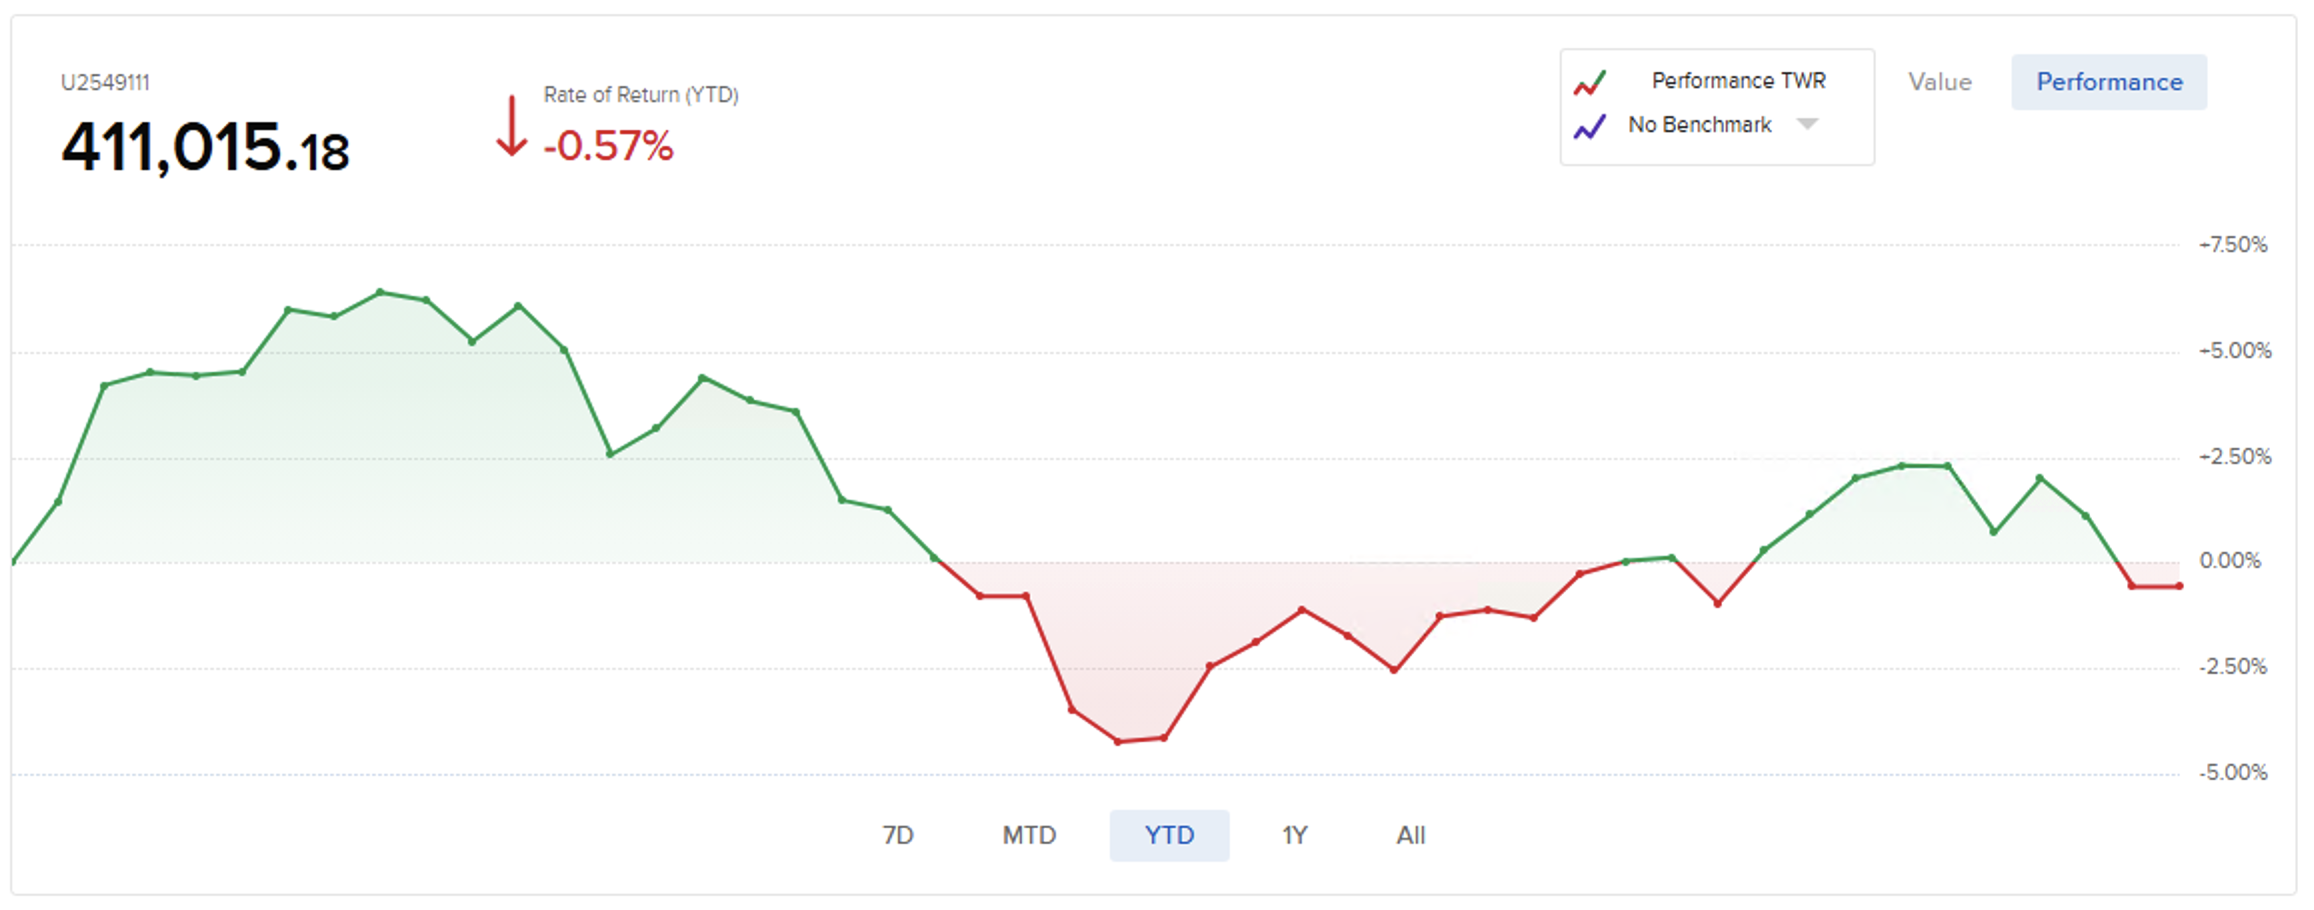Click the Rate of Return (YTD) label
Image resolution: width=2314 pixels, height=910 pixels.
(x=640, y=95)
